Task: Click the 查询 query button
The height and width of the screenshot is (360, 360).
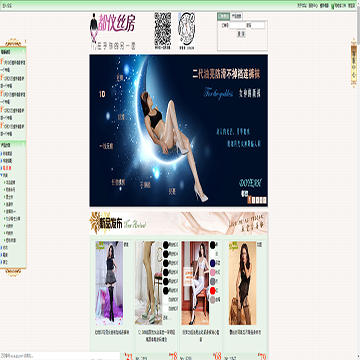Action: (241, 34)
